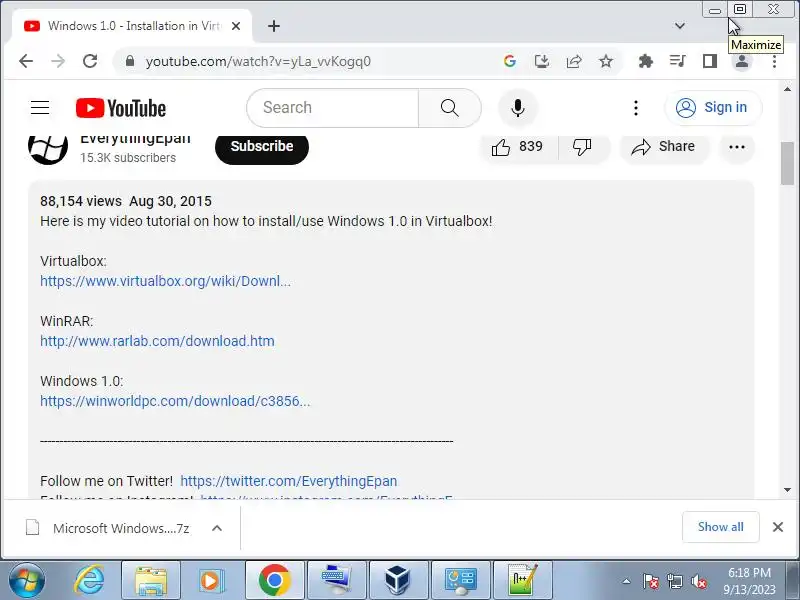This screenshot has height=600, width=800.
Task: Open VirtualBox from taskbar
Action: [x=397, y=580]
